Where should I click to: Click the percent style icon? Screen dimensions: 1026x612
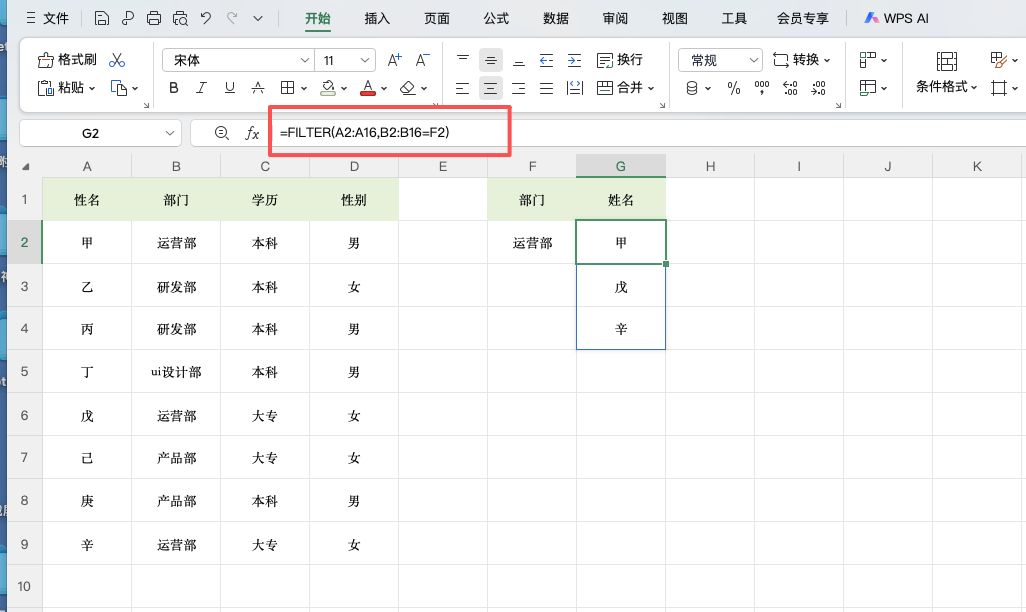tap(734, 88)
